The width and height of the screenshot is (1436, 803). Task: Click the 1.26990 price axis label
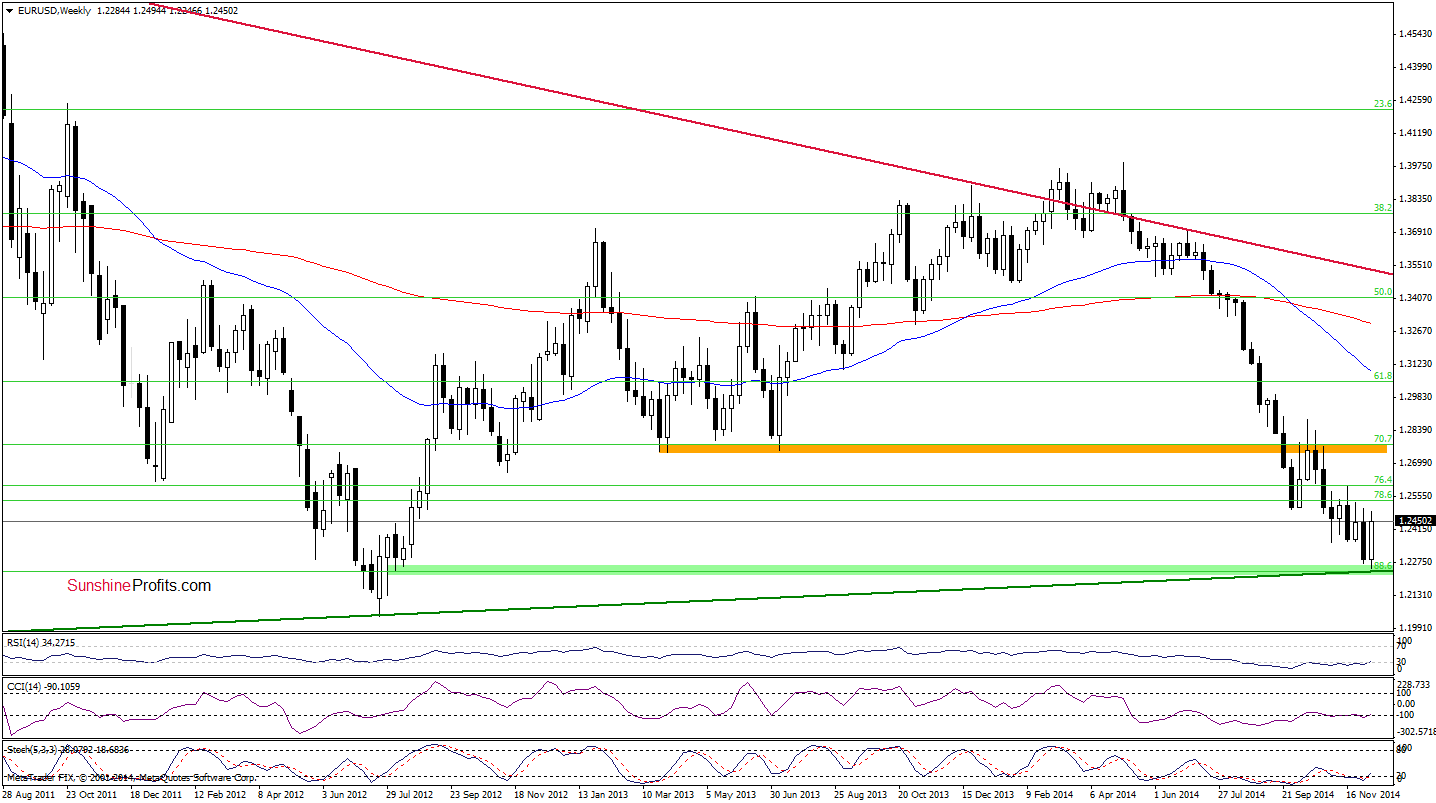[1416, 463]
